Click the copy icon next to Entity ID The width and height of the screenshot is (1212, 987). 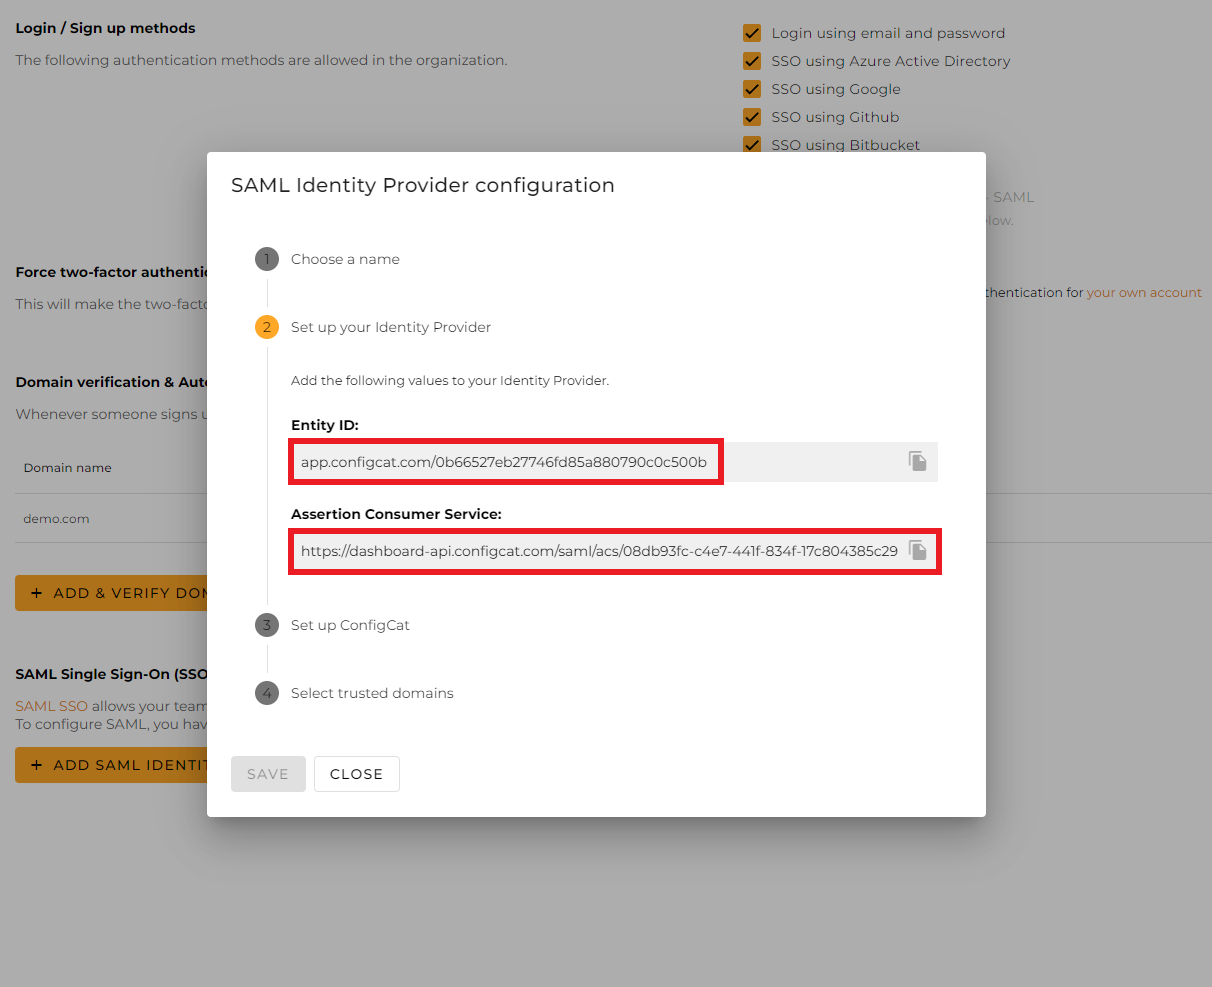point(917,460)
